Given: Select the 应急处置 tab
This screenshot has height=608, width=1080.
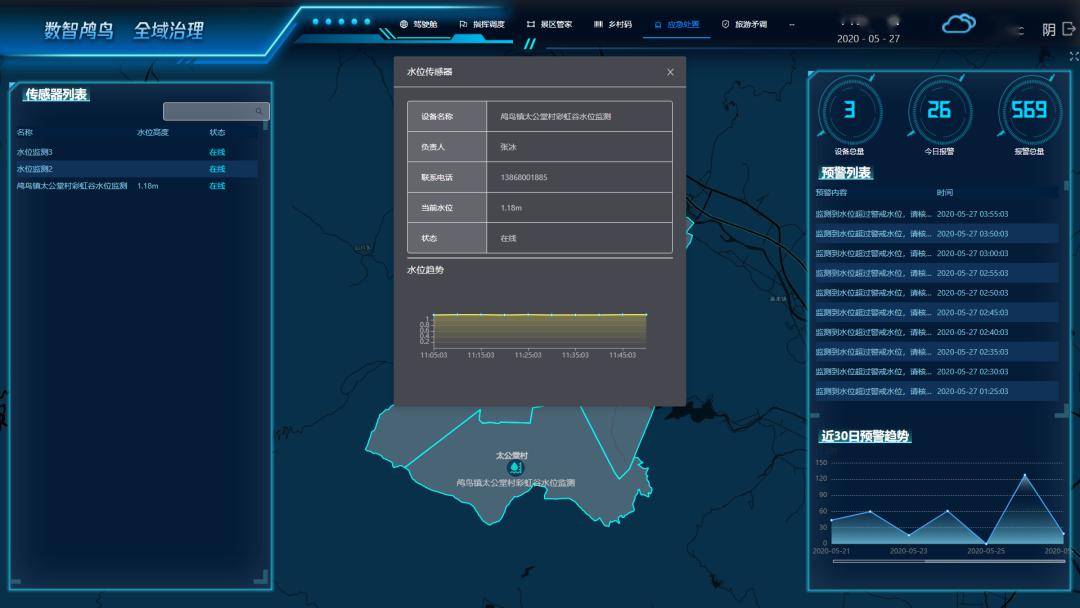Looking at the screenshot, I should (676, 24).
